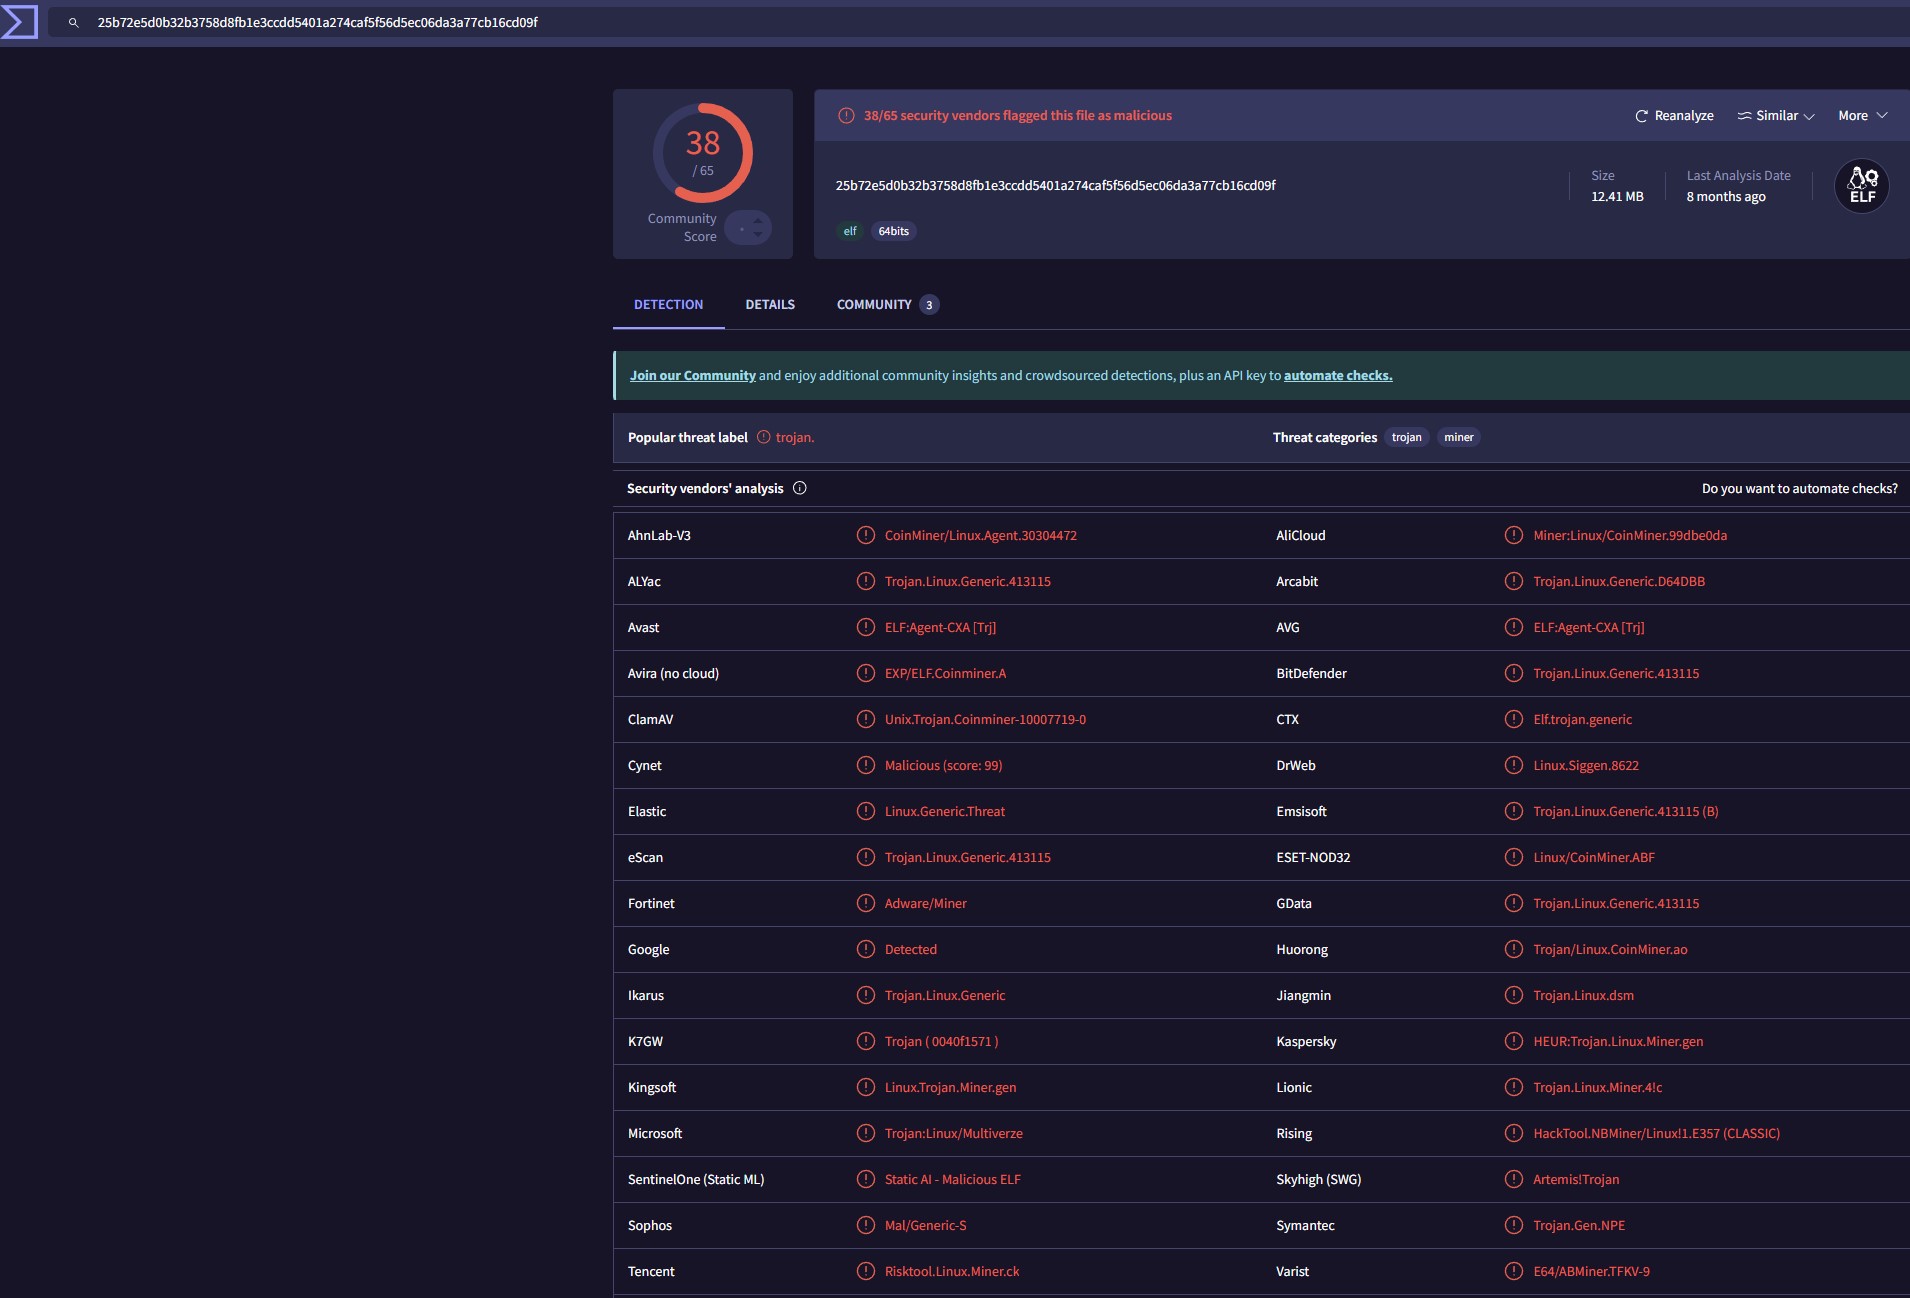
Task: Open the automate checks link
Action: pos(1338,376)
